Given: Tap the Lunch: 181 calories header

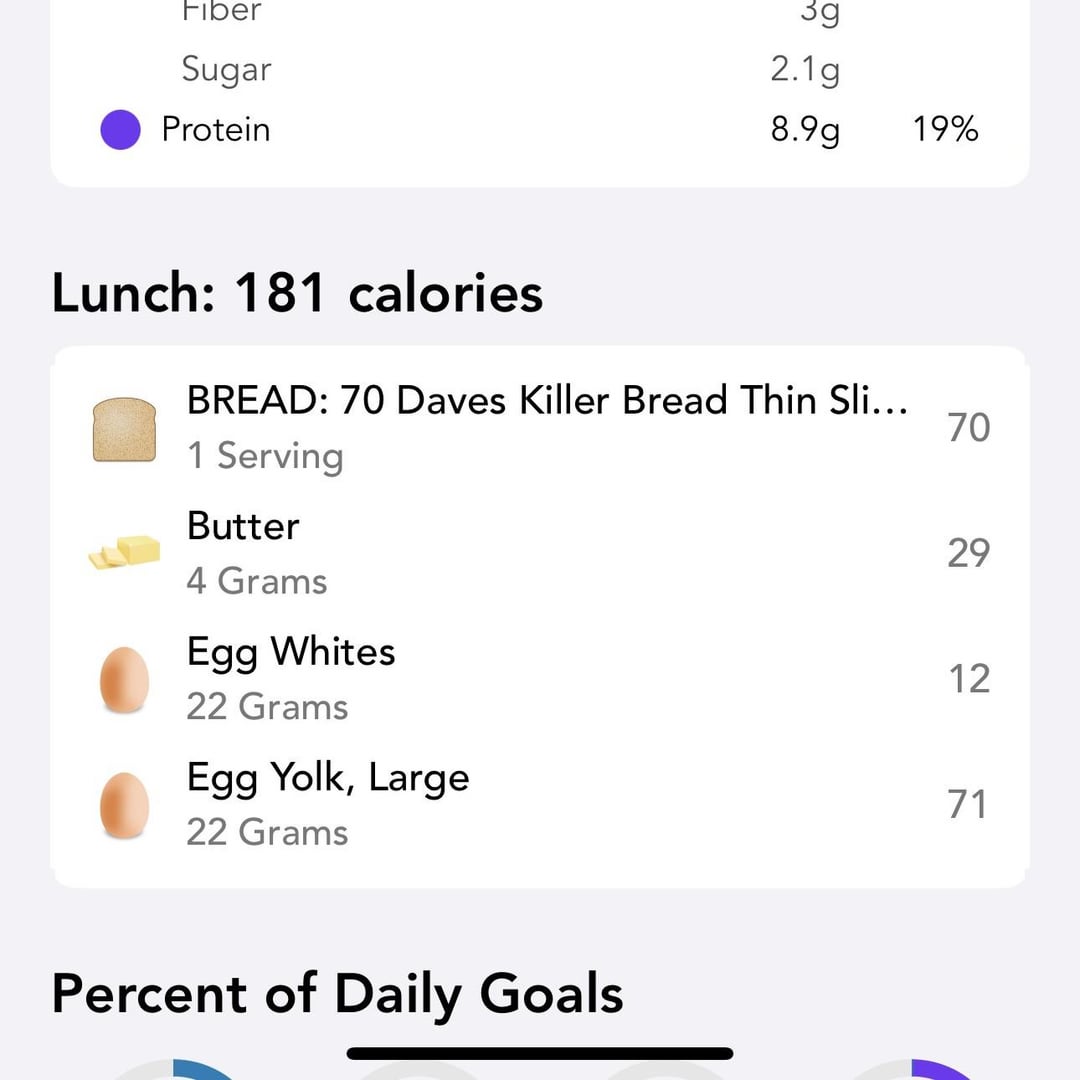Looking at the screenshot, I should tap(297, 292).
